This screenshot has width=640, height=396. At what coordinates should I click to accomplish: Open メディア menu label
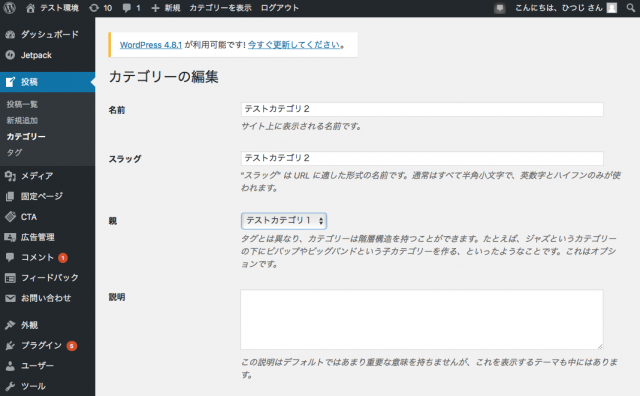(x=37, y=176)
